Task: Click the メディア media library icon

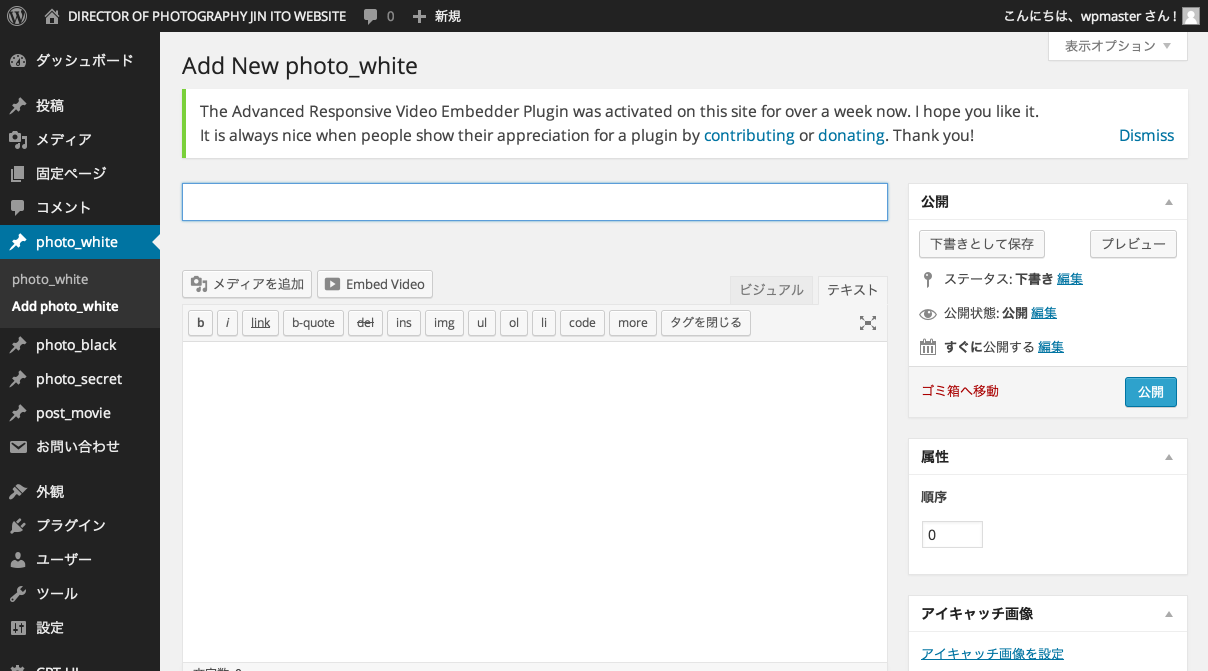Action: click(x=18, y=140)
